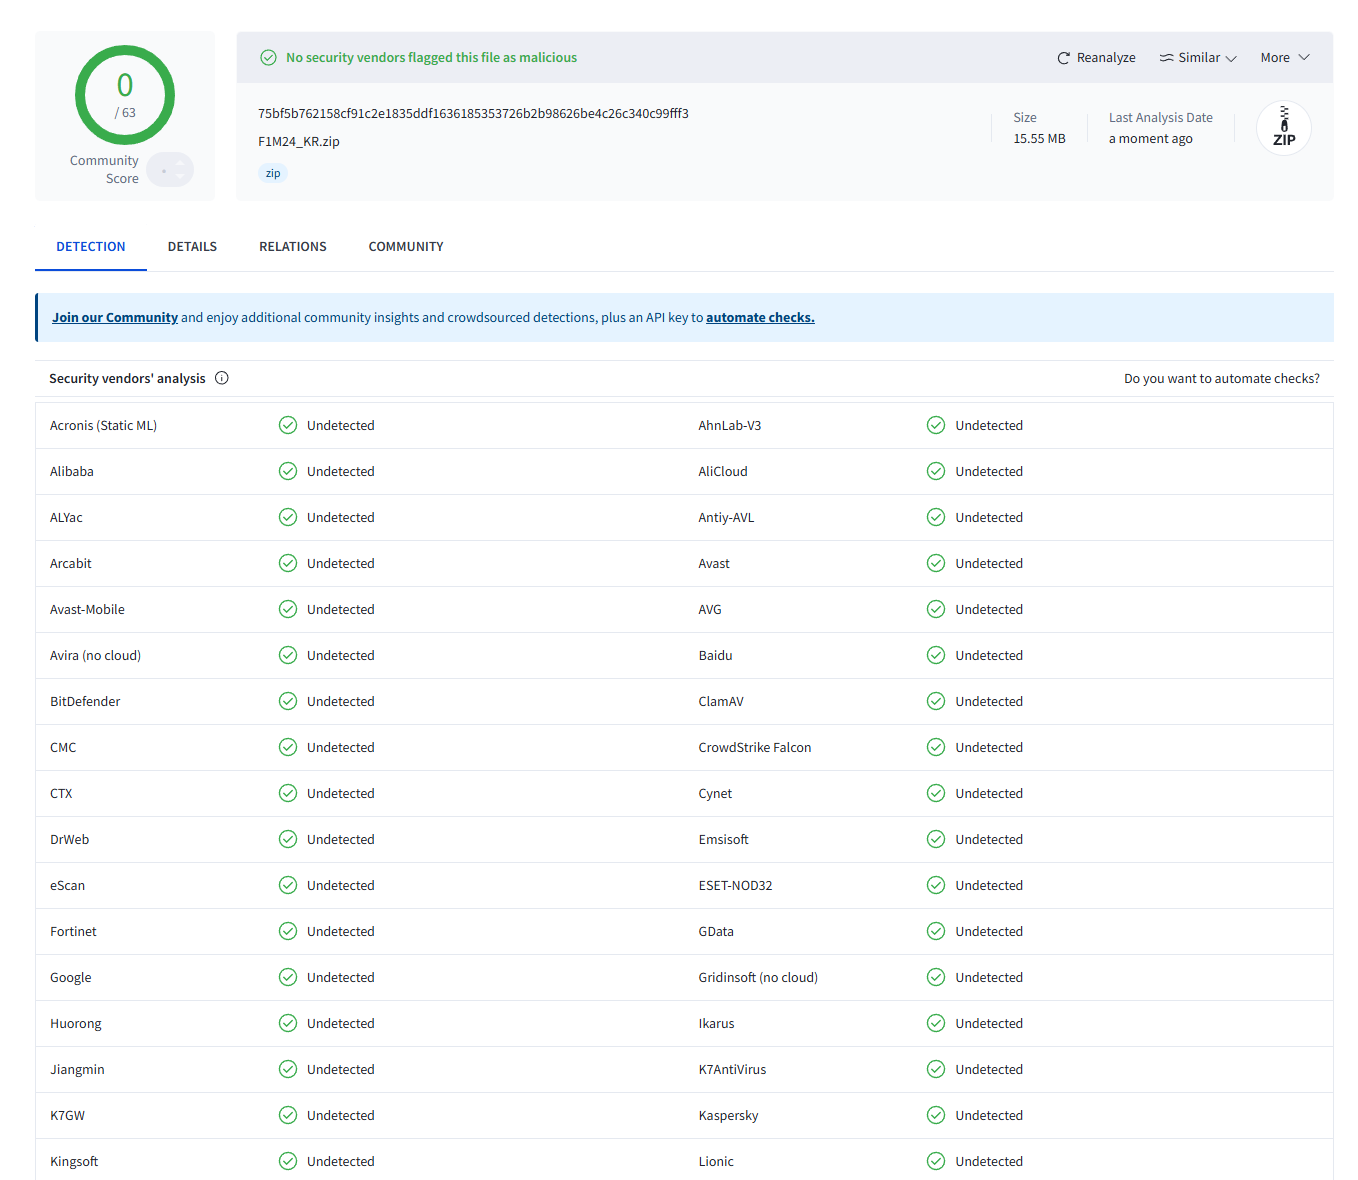This screenshot has height=1180, width=1358.
Task: Open the DETAILS tab
Action: point(192,247)
